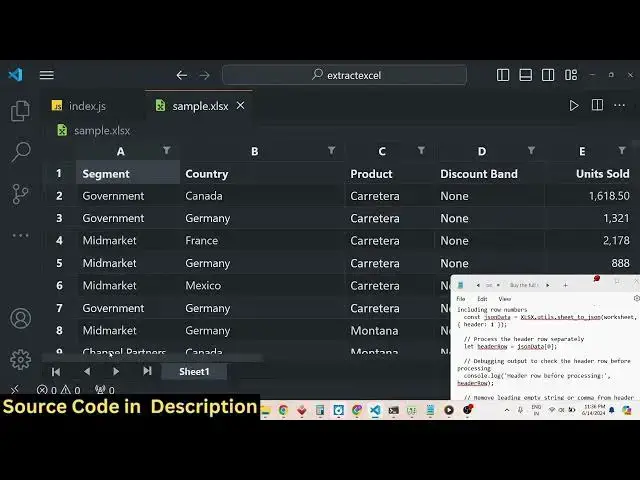This screenshot has height=480, width=640.
Task: Click the taskbar clock showing 6/14/2024
Action: tap(594, 410)
